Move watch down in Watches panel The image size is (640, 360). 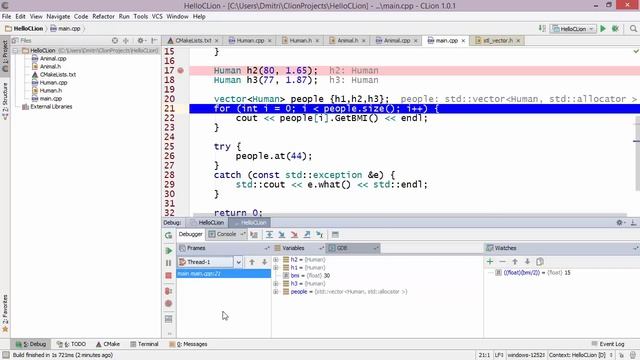click(x=527, y=262)
